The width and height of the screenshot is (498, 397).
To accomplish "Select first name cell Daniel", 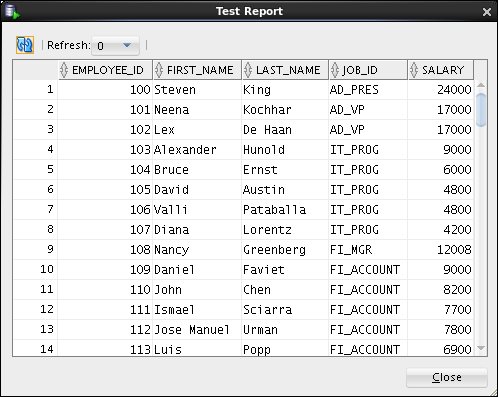I will 197,270.
